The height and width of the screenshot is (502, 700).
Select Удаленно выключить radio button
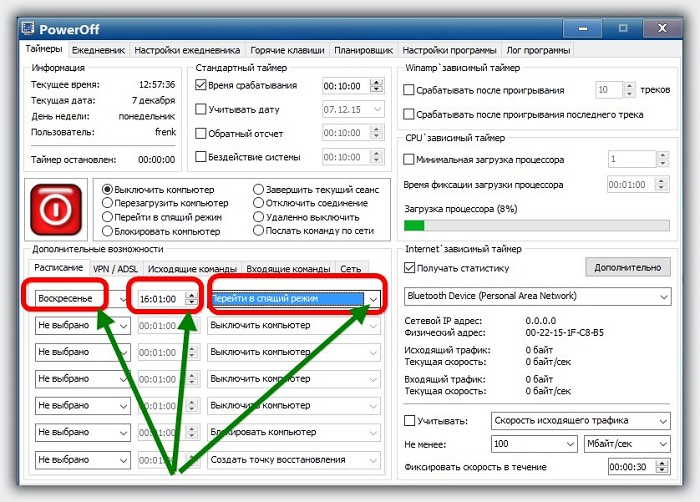pyautogui.click(x=258, y=217)
